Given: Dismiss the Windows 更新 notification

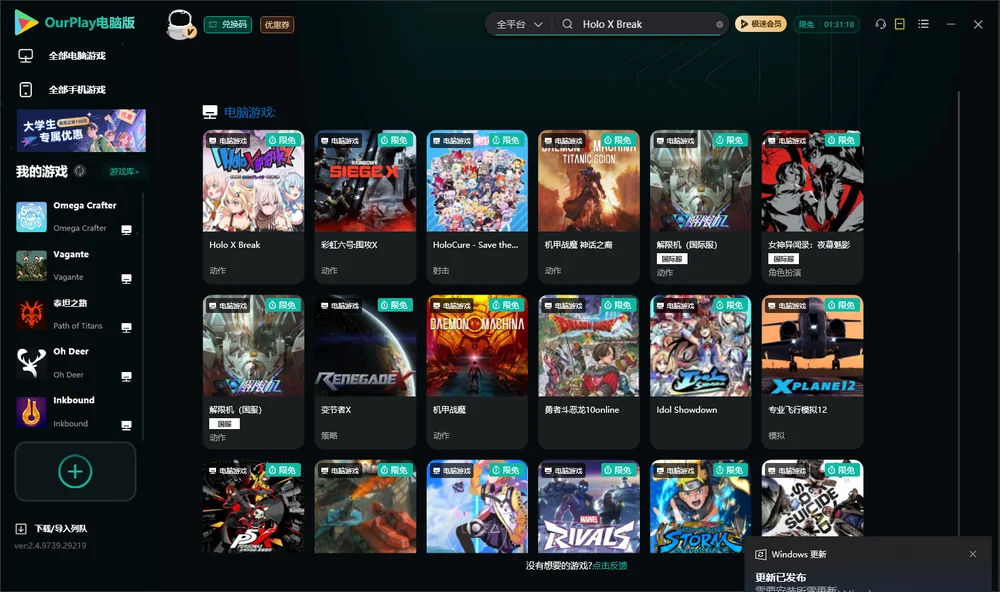Looking at the screenshot, I should (973, 554).
